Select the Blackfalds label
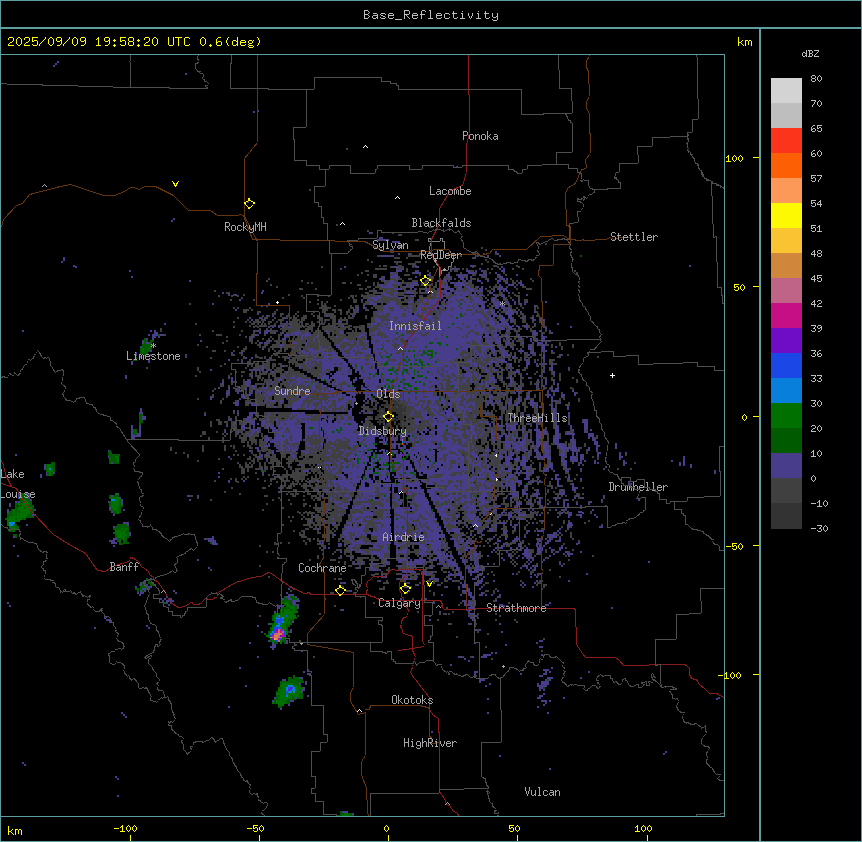The image size is (862, 842). [441, 223]
